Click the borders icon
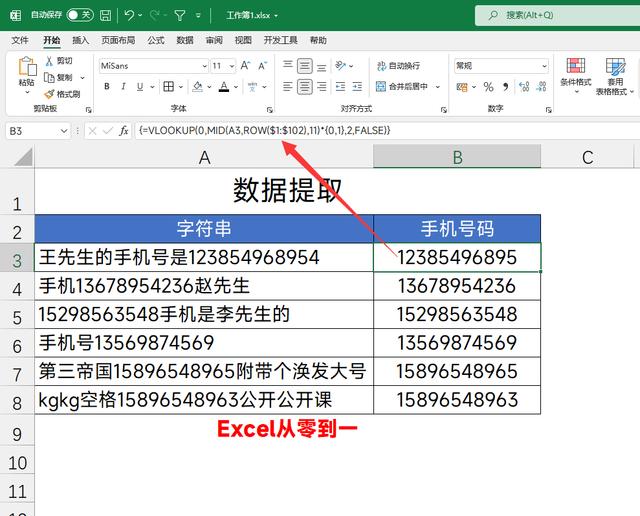The height and width of the screenshot is (516, 640). 169,87
